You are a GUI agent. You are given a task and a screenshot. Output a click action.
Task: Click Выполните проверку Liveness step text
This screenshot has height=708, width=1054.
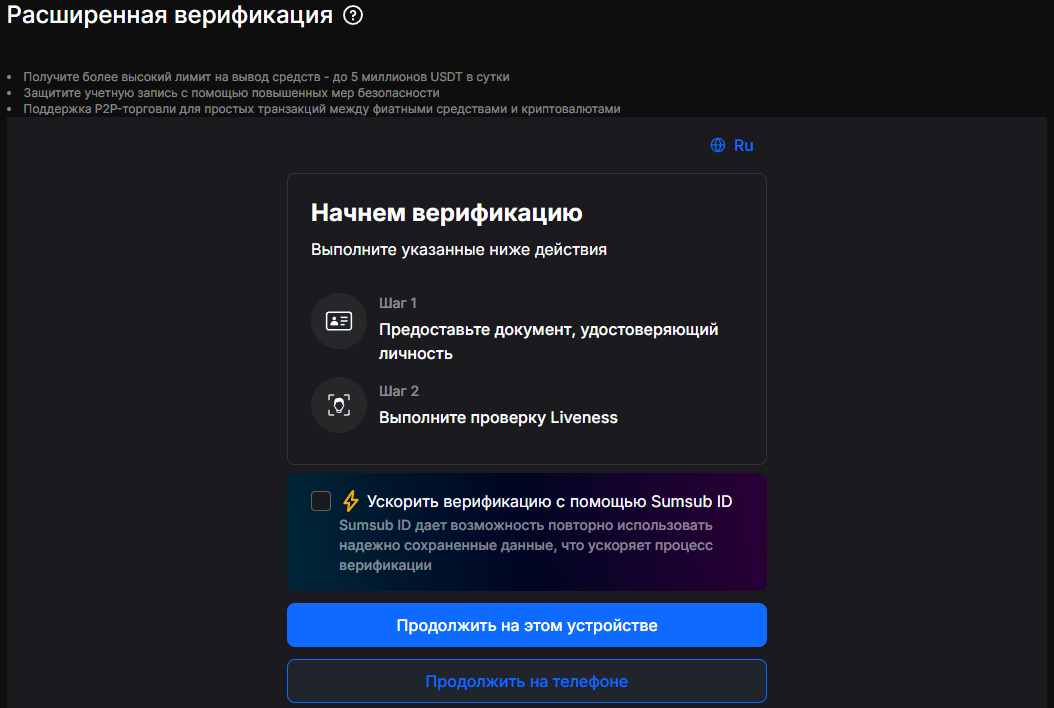point(498,418)
